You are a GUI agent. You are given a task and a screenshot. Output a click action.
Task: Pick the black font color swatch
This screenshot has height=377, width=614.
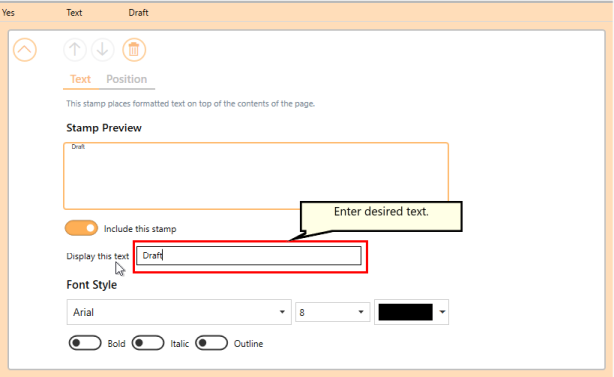point(405,312)
